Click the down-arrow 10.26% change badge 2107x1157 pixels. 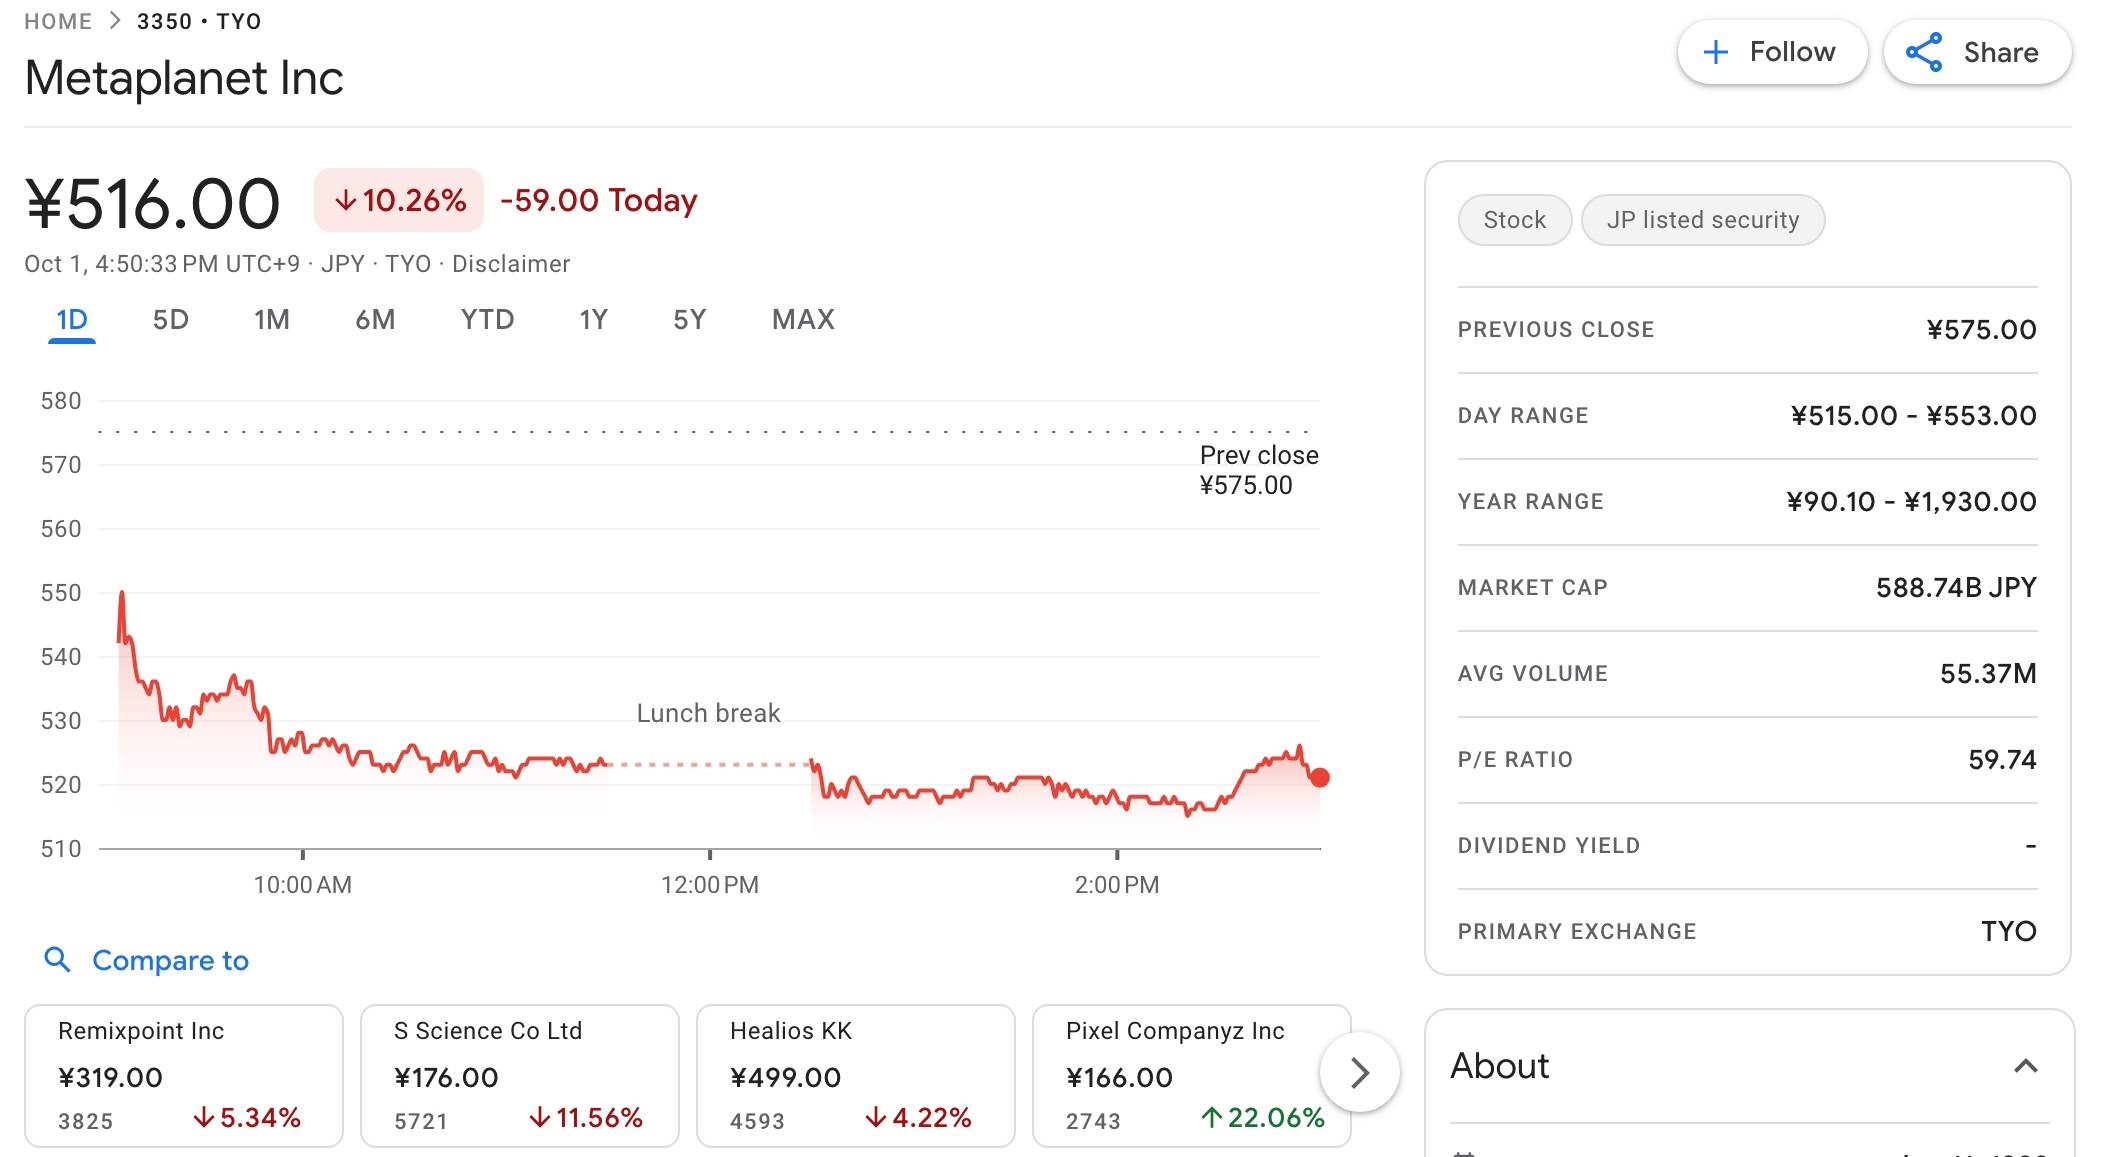(399, 200)
